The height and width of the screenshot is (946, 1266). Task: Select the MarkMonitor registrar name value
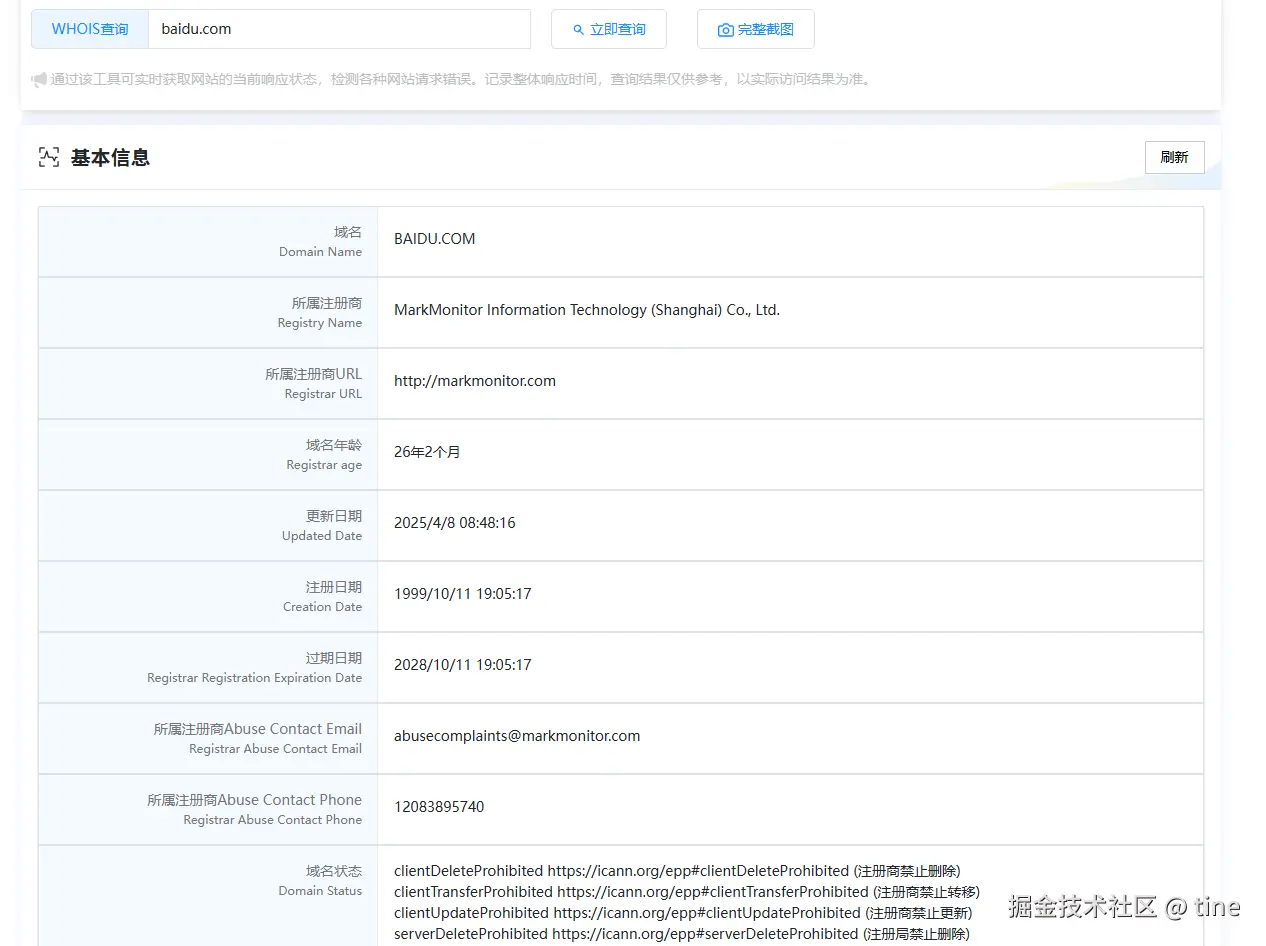pos(587,310)
